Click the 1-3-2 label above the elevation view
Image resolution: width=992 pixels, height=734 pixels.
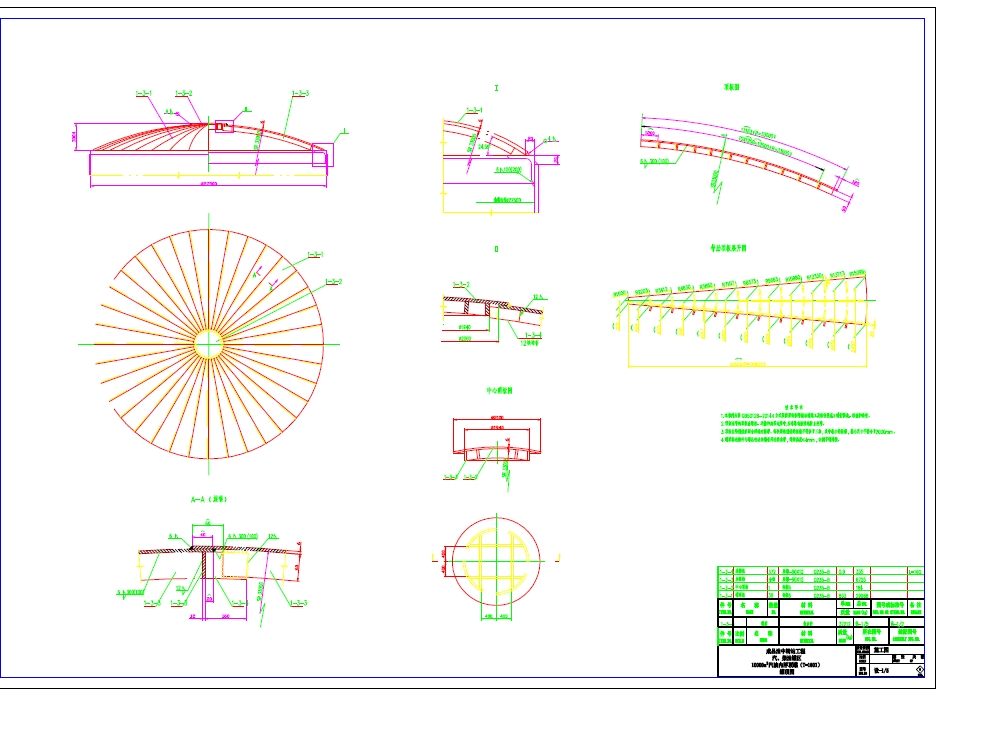click(183, 94)
